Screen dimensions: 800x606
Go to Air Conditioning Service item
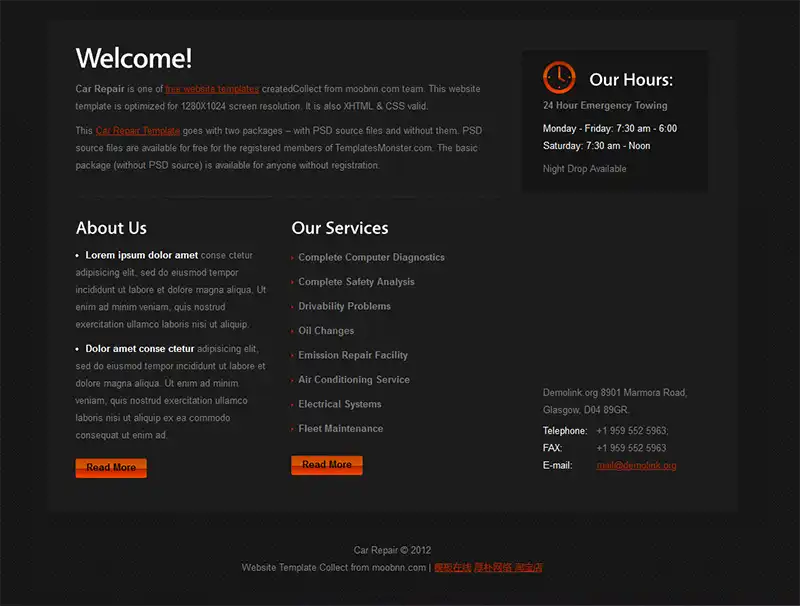(x=354, y=380)
